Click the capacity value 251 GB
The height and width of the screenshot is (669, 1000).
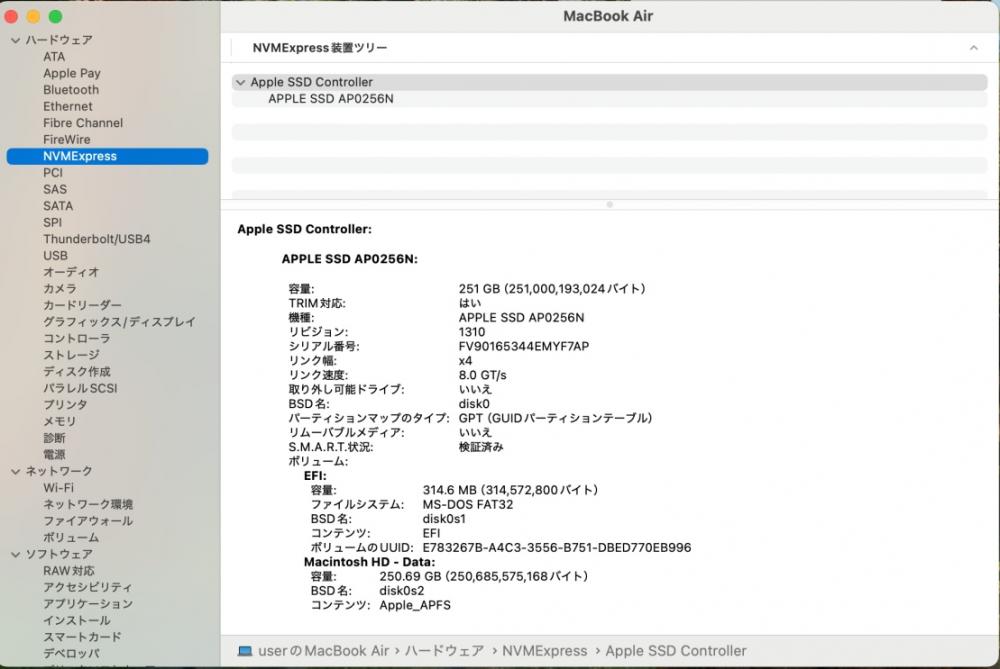tap(552, 289)
